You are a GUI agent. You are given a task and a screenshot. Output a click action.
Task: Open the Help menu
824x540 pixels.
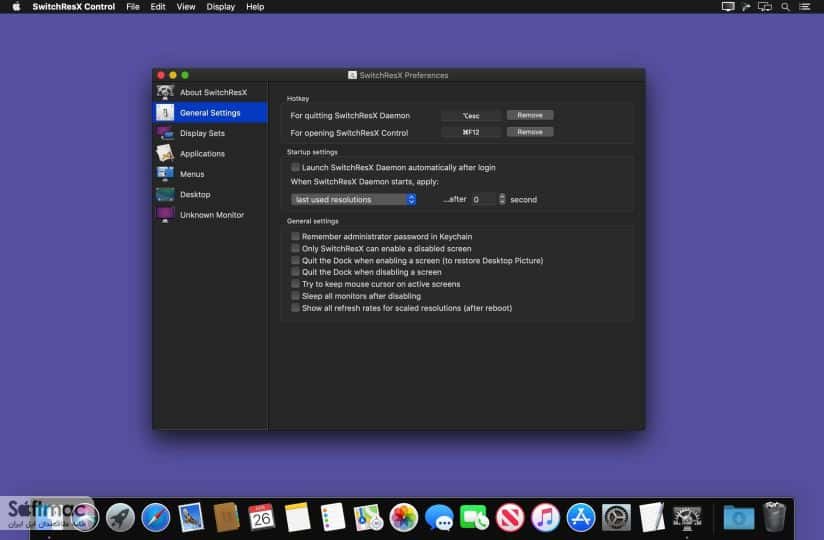coord(255,7)
